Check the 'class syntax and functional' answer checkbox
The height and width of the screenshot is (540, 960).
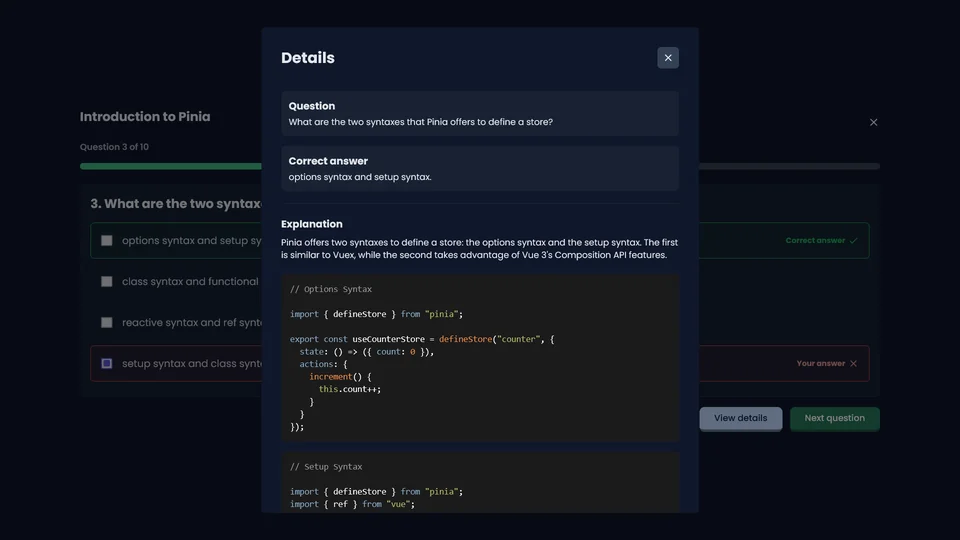point(107,282)
